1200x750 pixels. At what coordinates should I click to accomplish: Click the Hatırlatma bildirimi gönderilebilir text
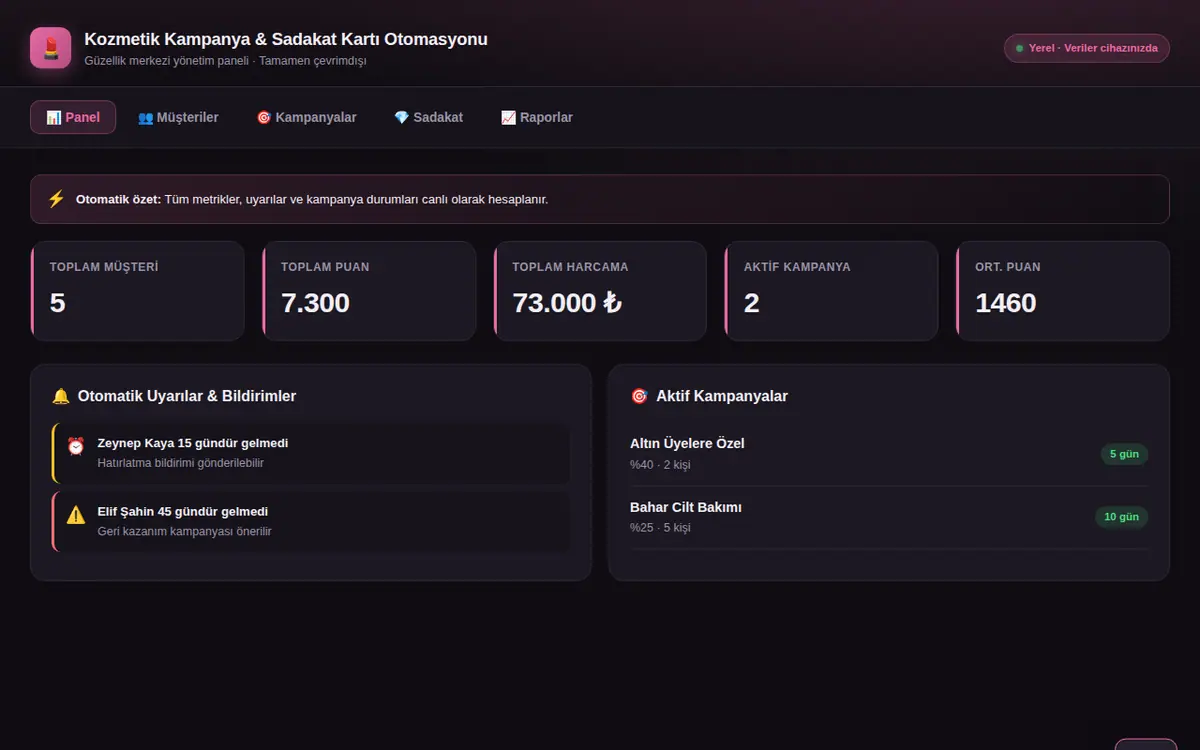tap(181, 463)
